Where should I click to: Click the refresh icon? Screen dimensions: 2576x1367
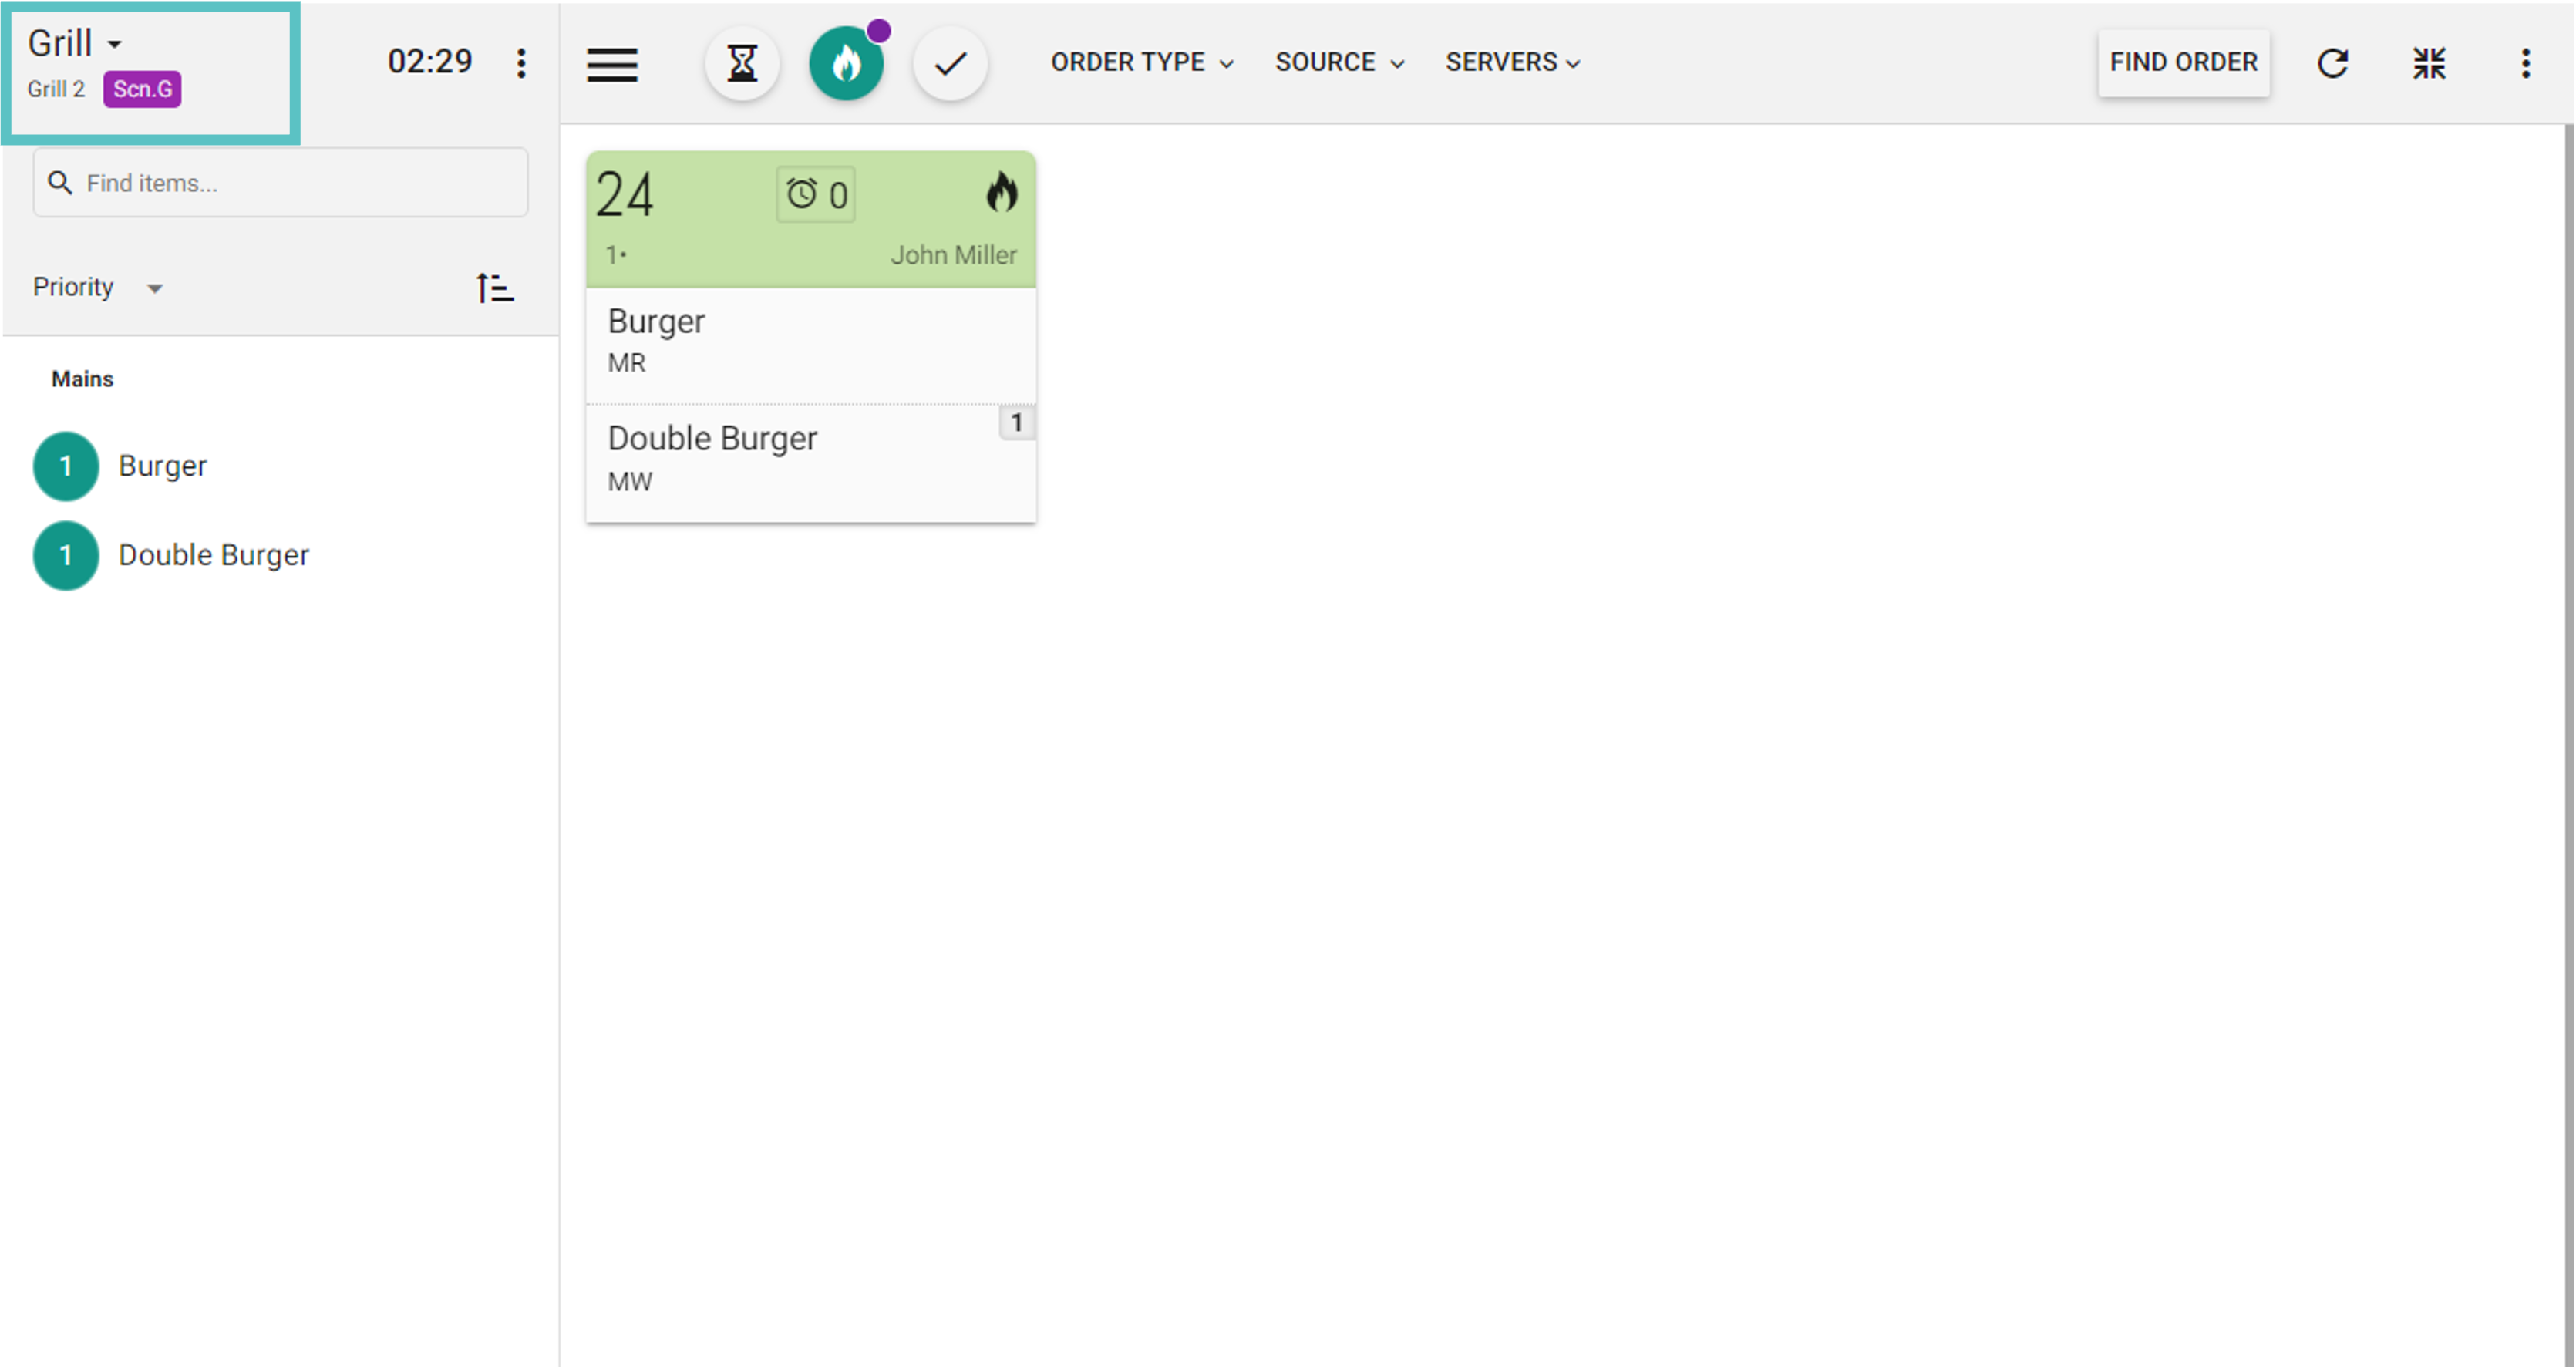[2332, 63]
